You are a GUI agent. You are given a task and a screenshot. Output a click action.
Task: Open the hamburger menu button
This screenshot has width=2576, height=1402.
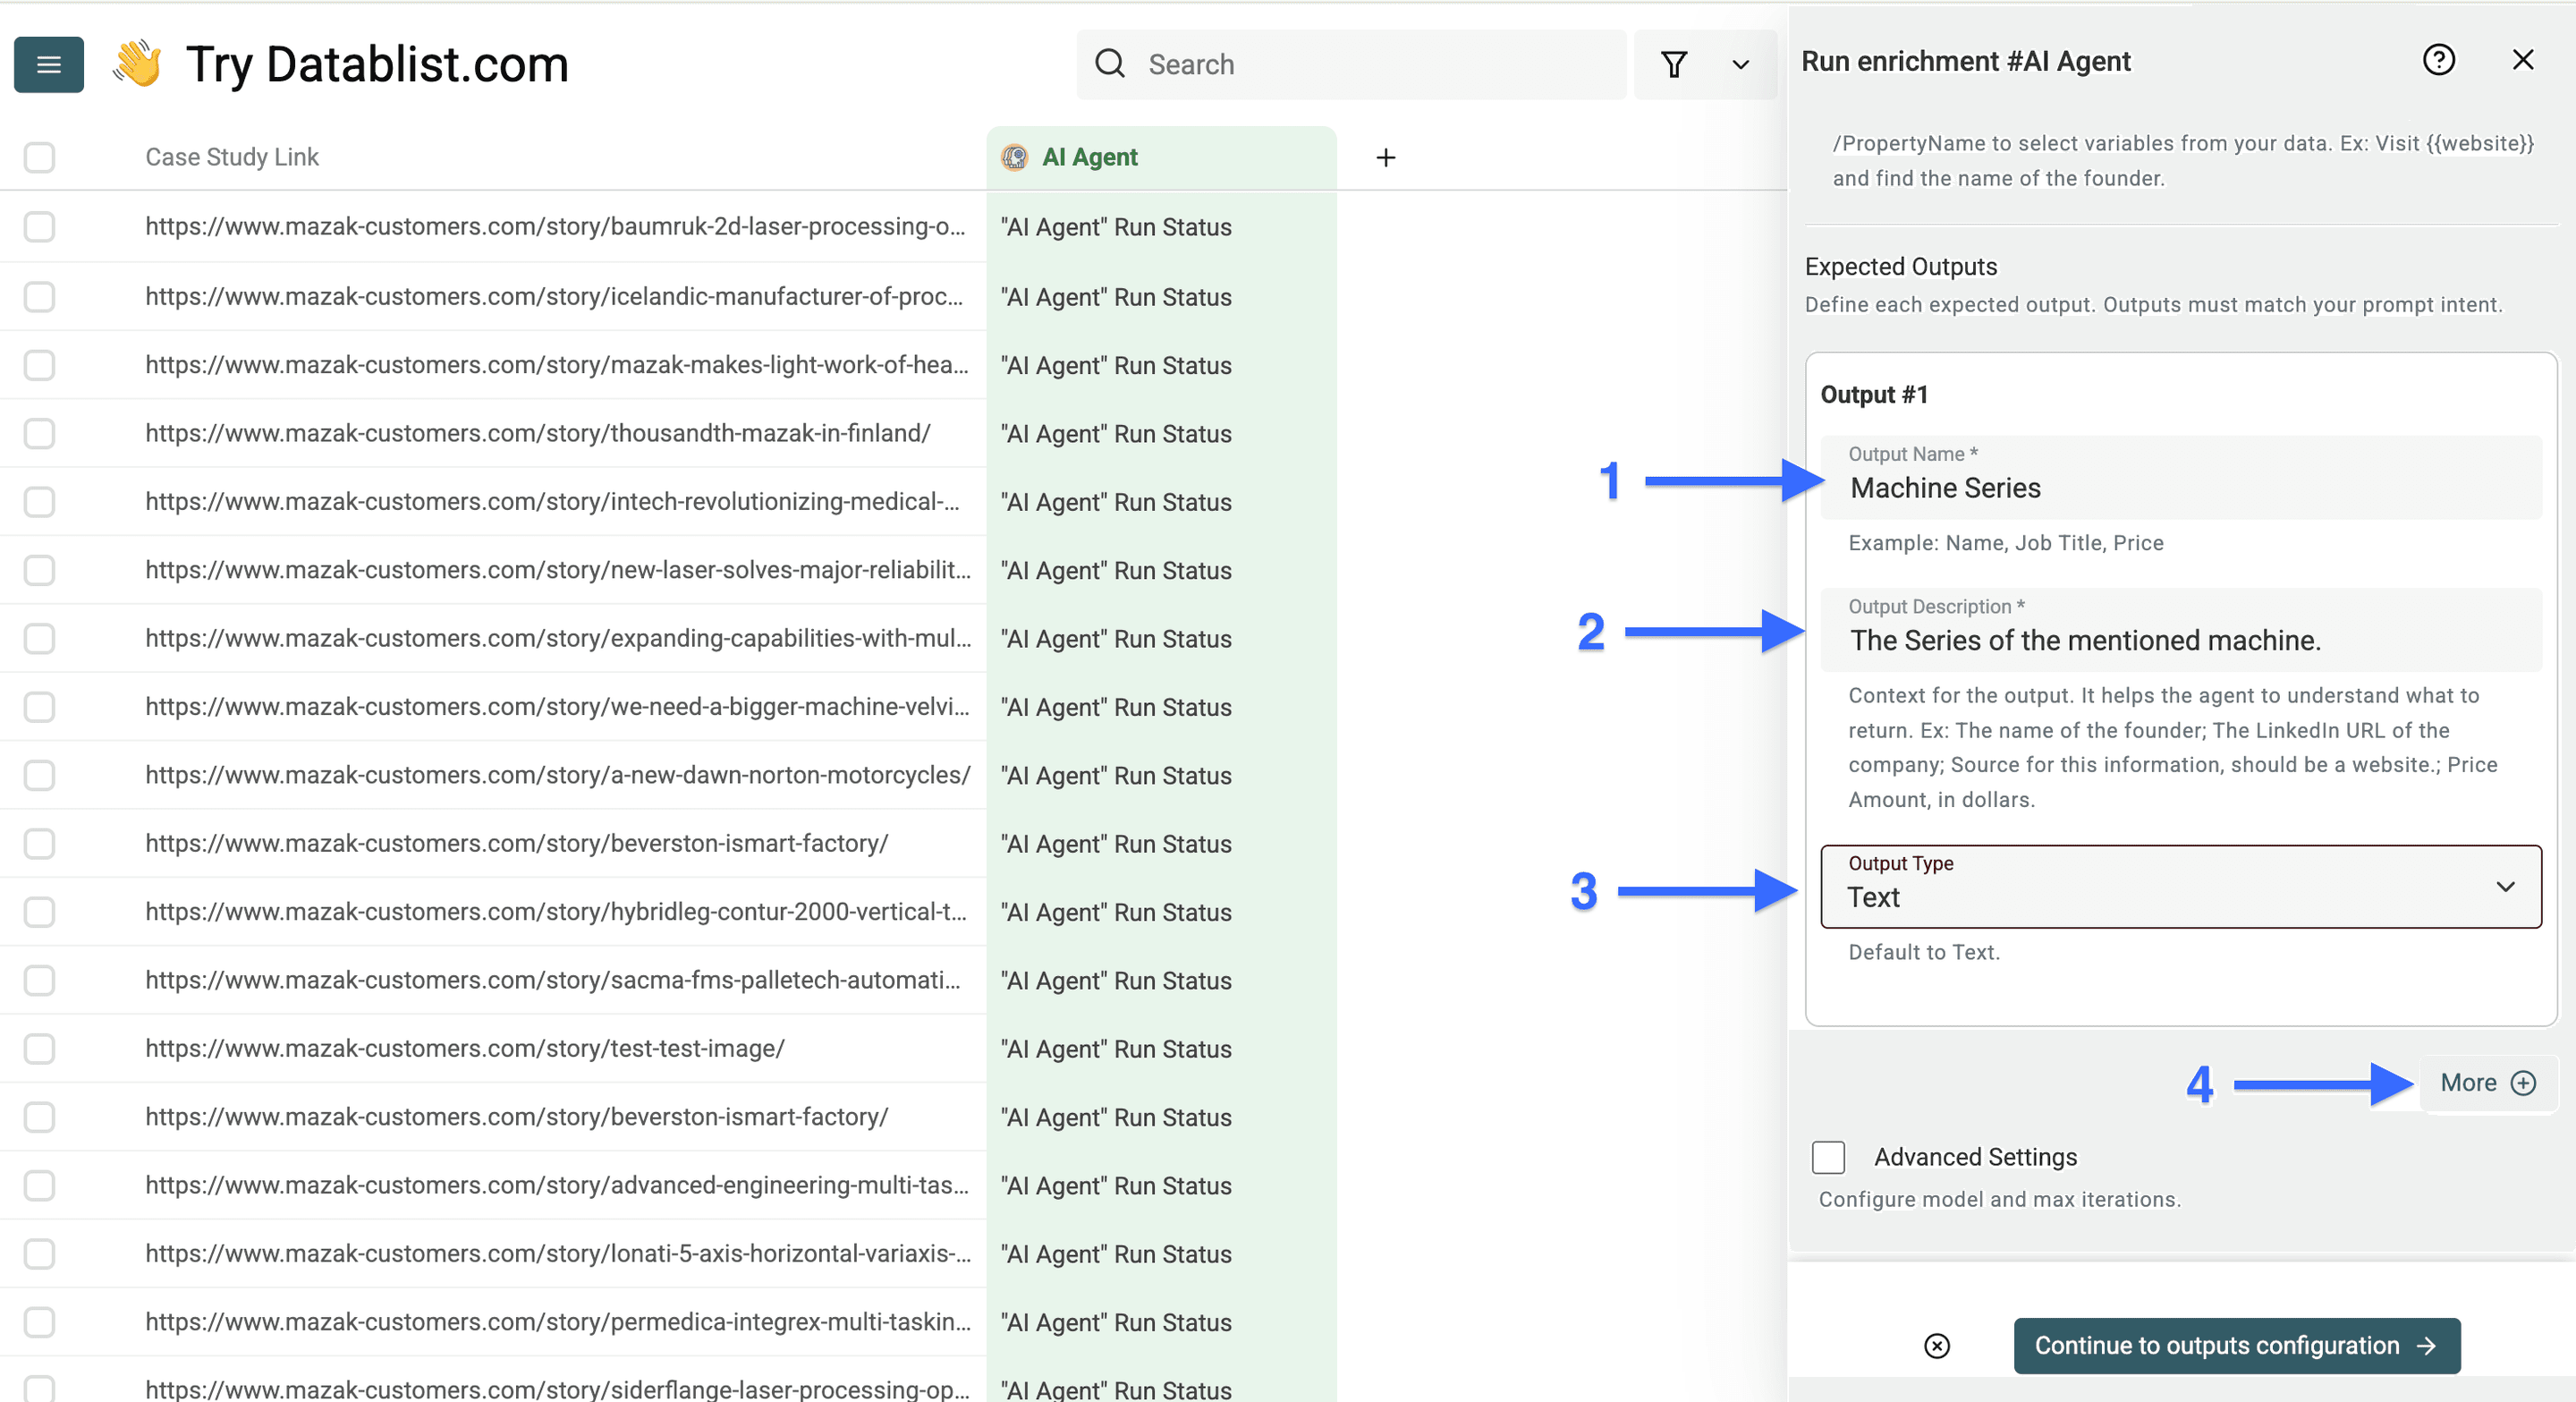point(48,64)
